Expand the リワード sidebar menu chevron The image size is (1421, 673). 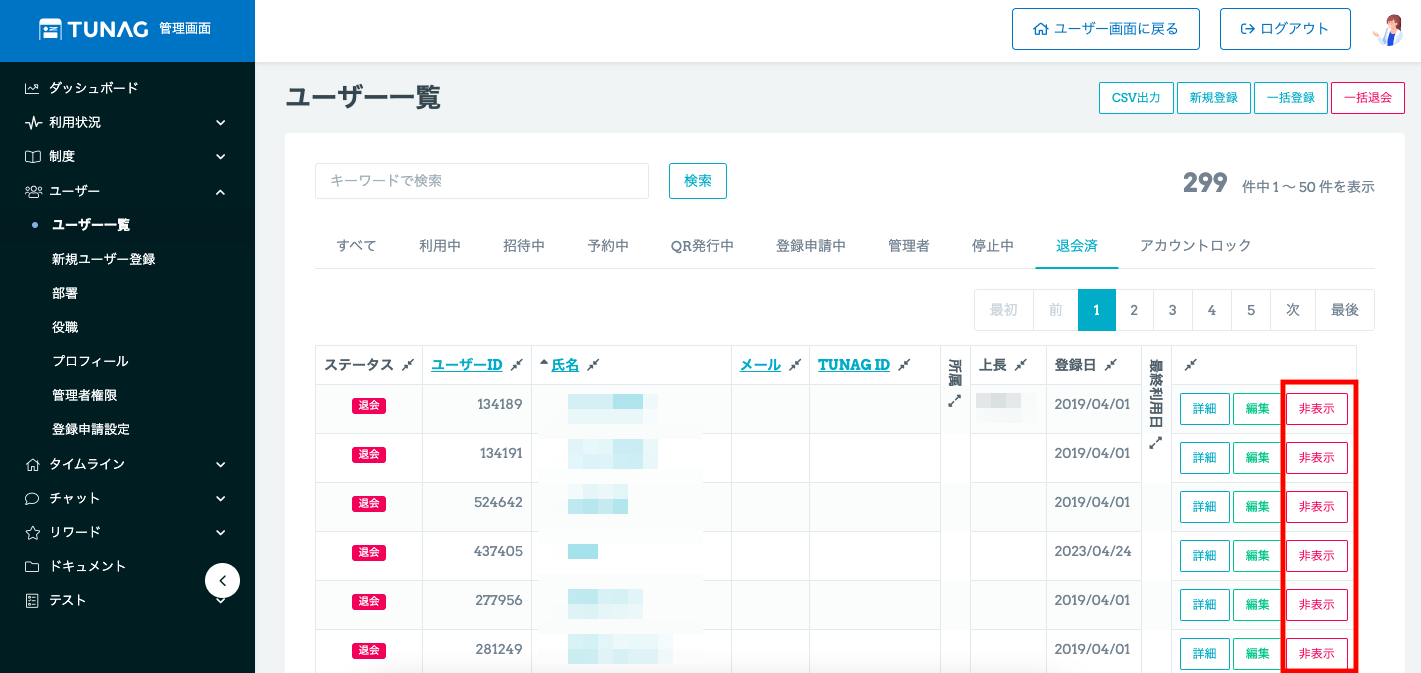[220, 532]
